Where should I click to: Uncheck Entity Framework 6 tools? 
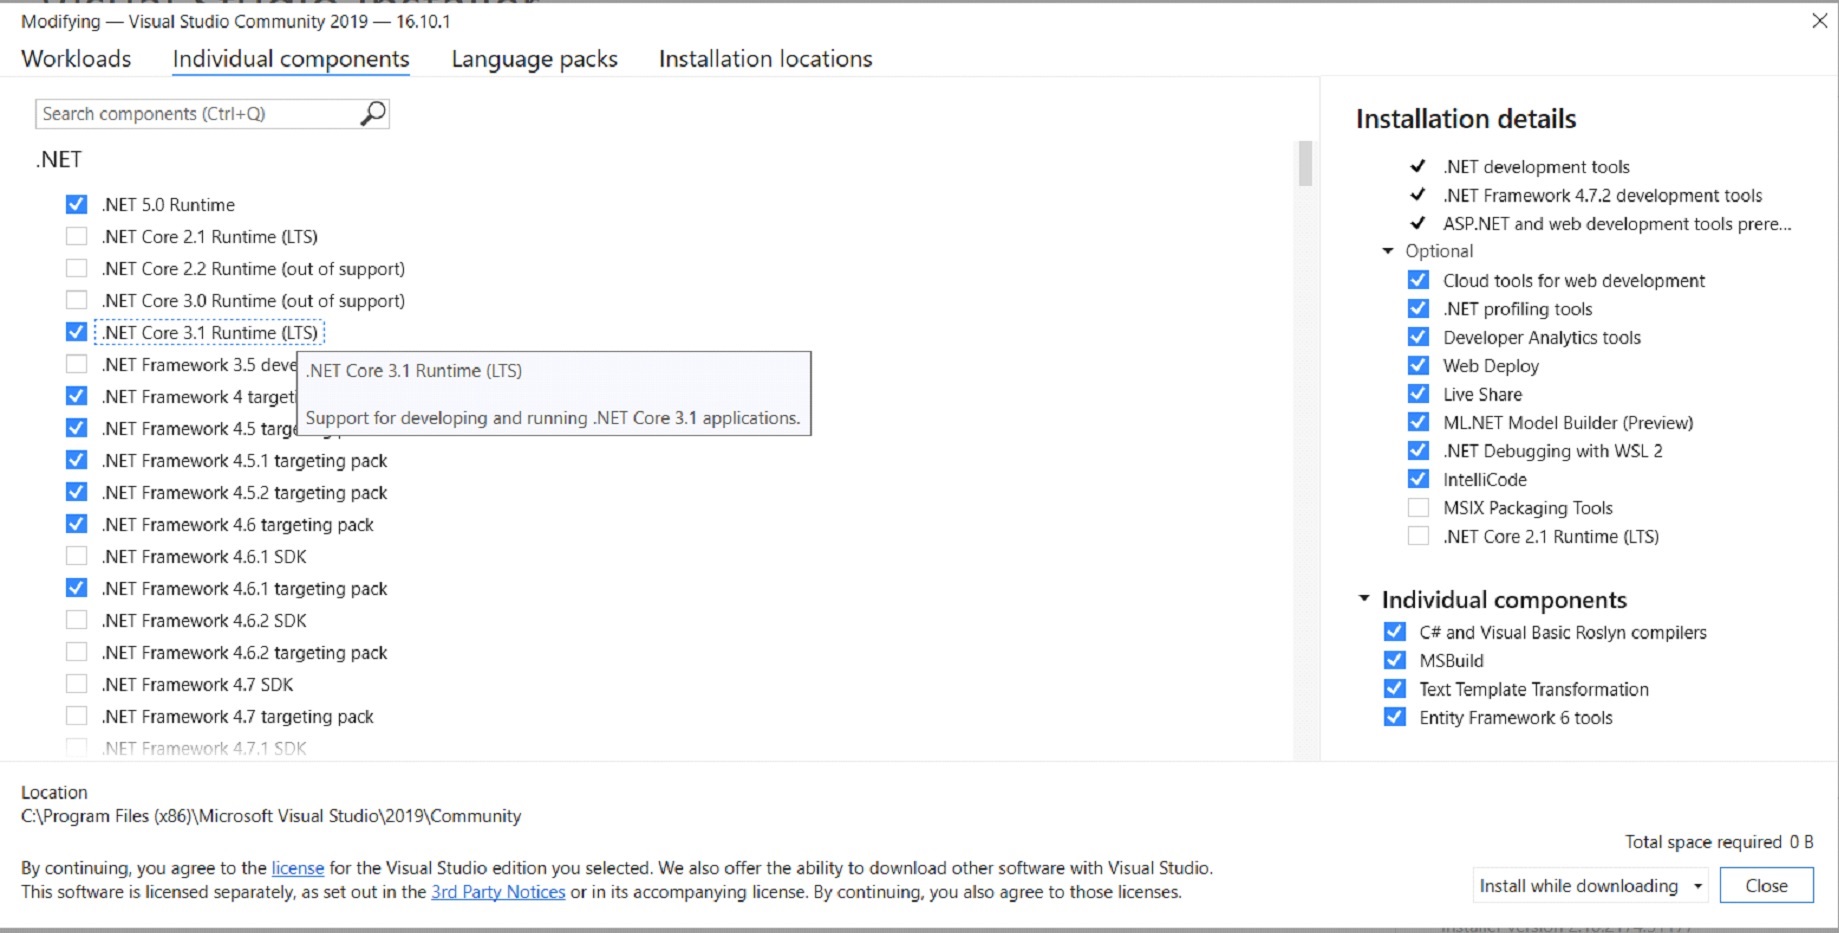1395,718
